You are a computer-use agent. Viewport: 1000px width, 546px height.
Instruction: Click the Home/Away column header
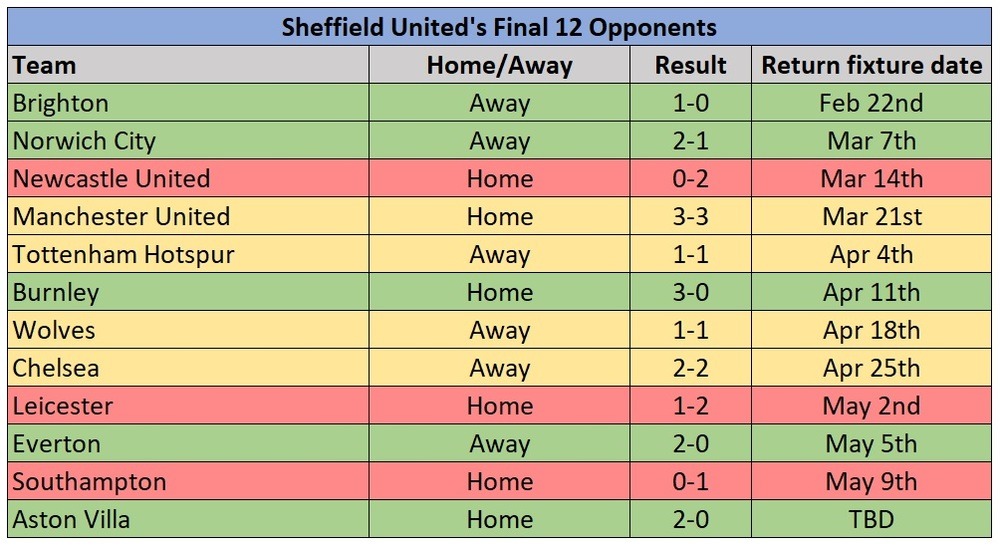pyautogui.click(x=499, y=65)
